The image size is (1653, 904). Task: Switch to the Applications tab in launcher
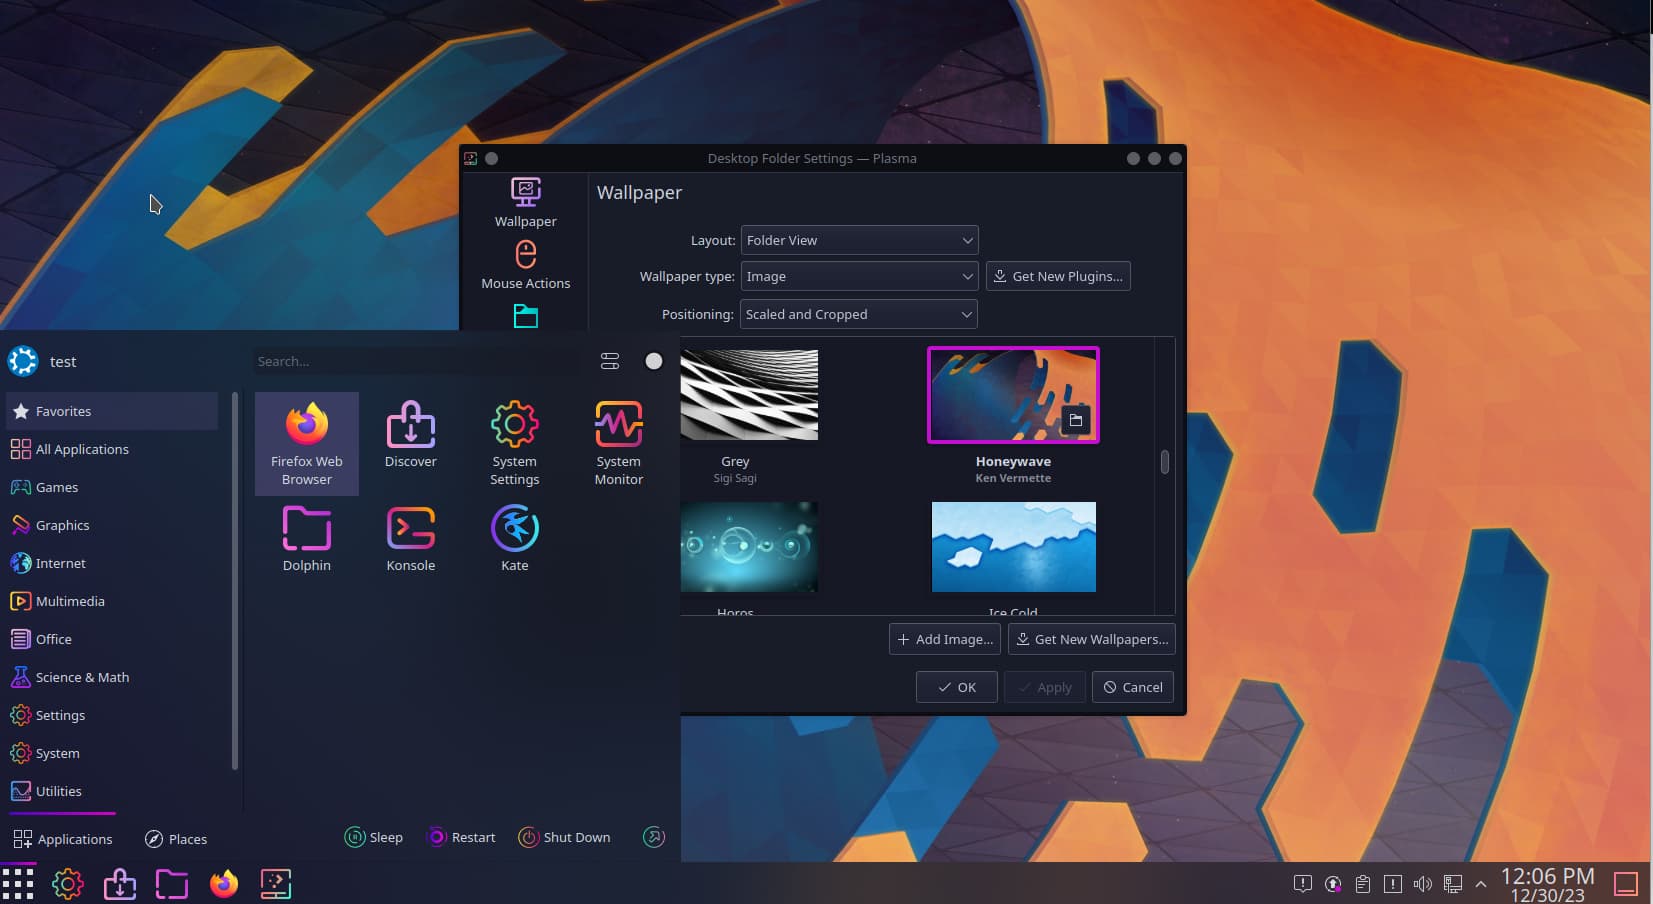[x=62, y=838]
